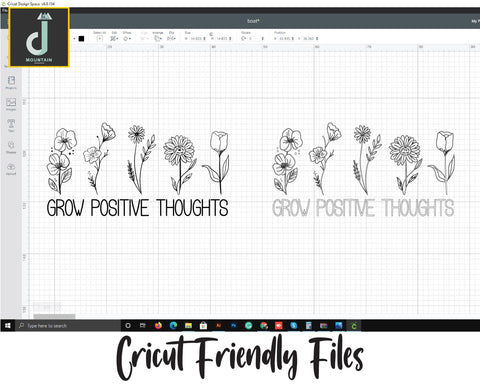Viewport: 480px width, 384px height.
Task: Open the Flip dropdown in the toolbar
Action: pyautogui.click(x=171, y=38)
